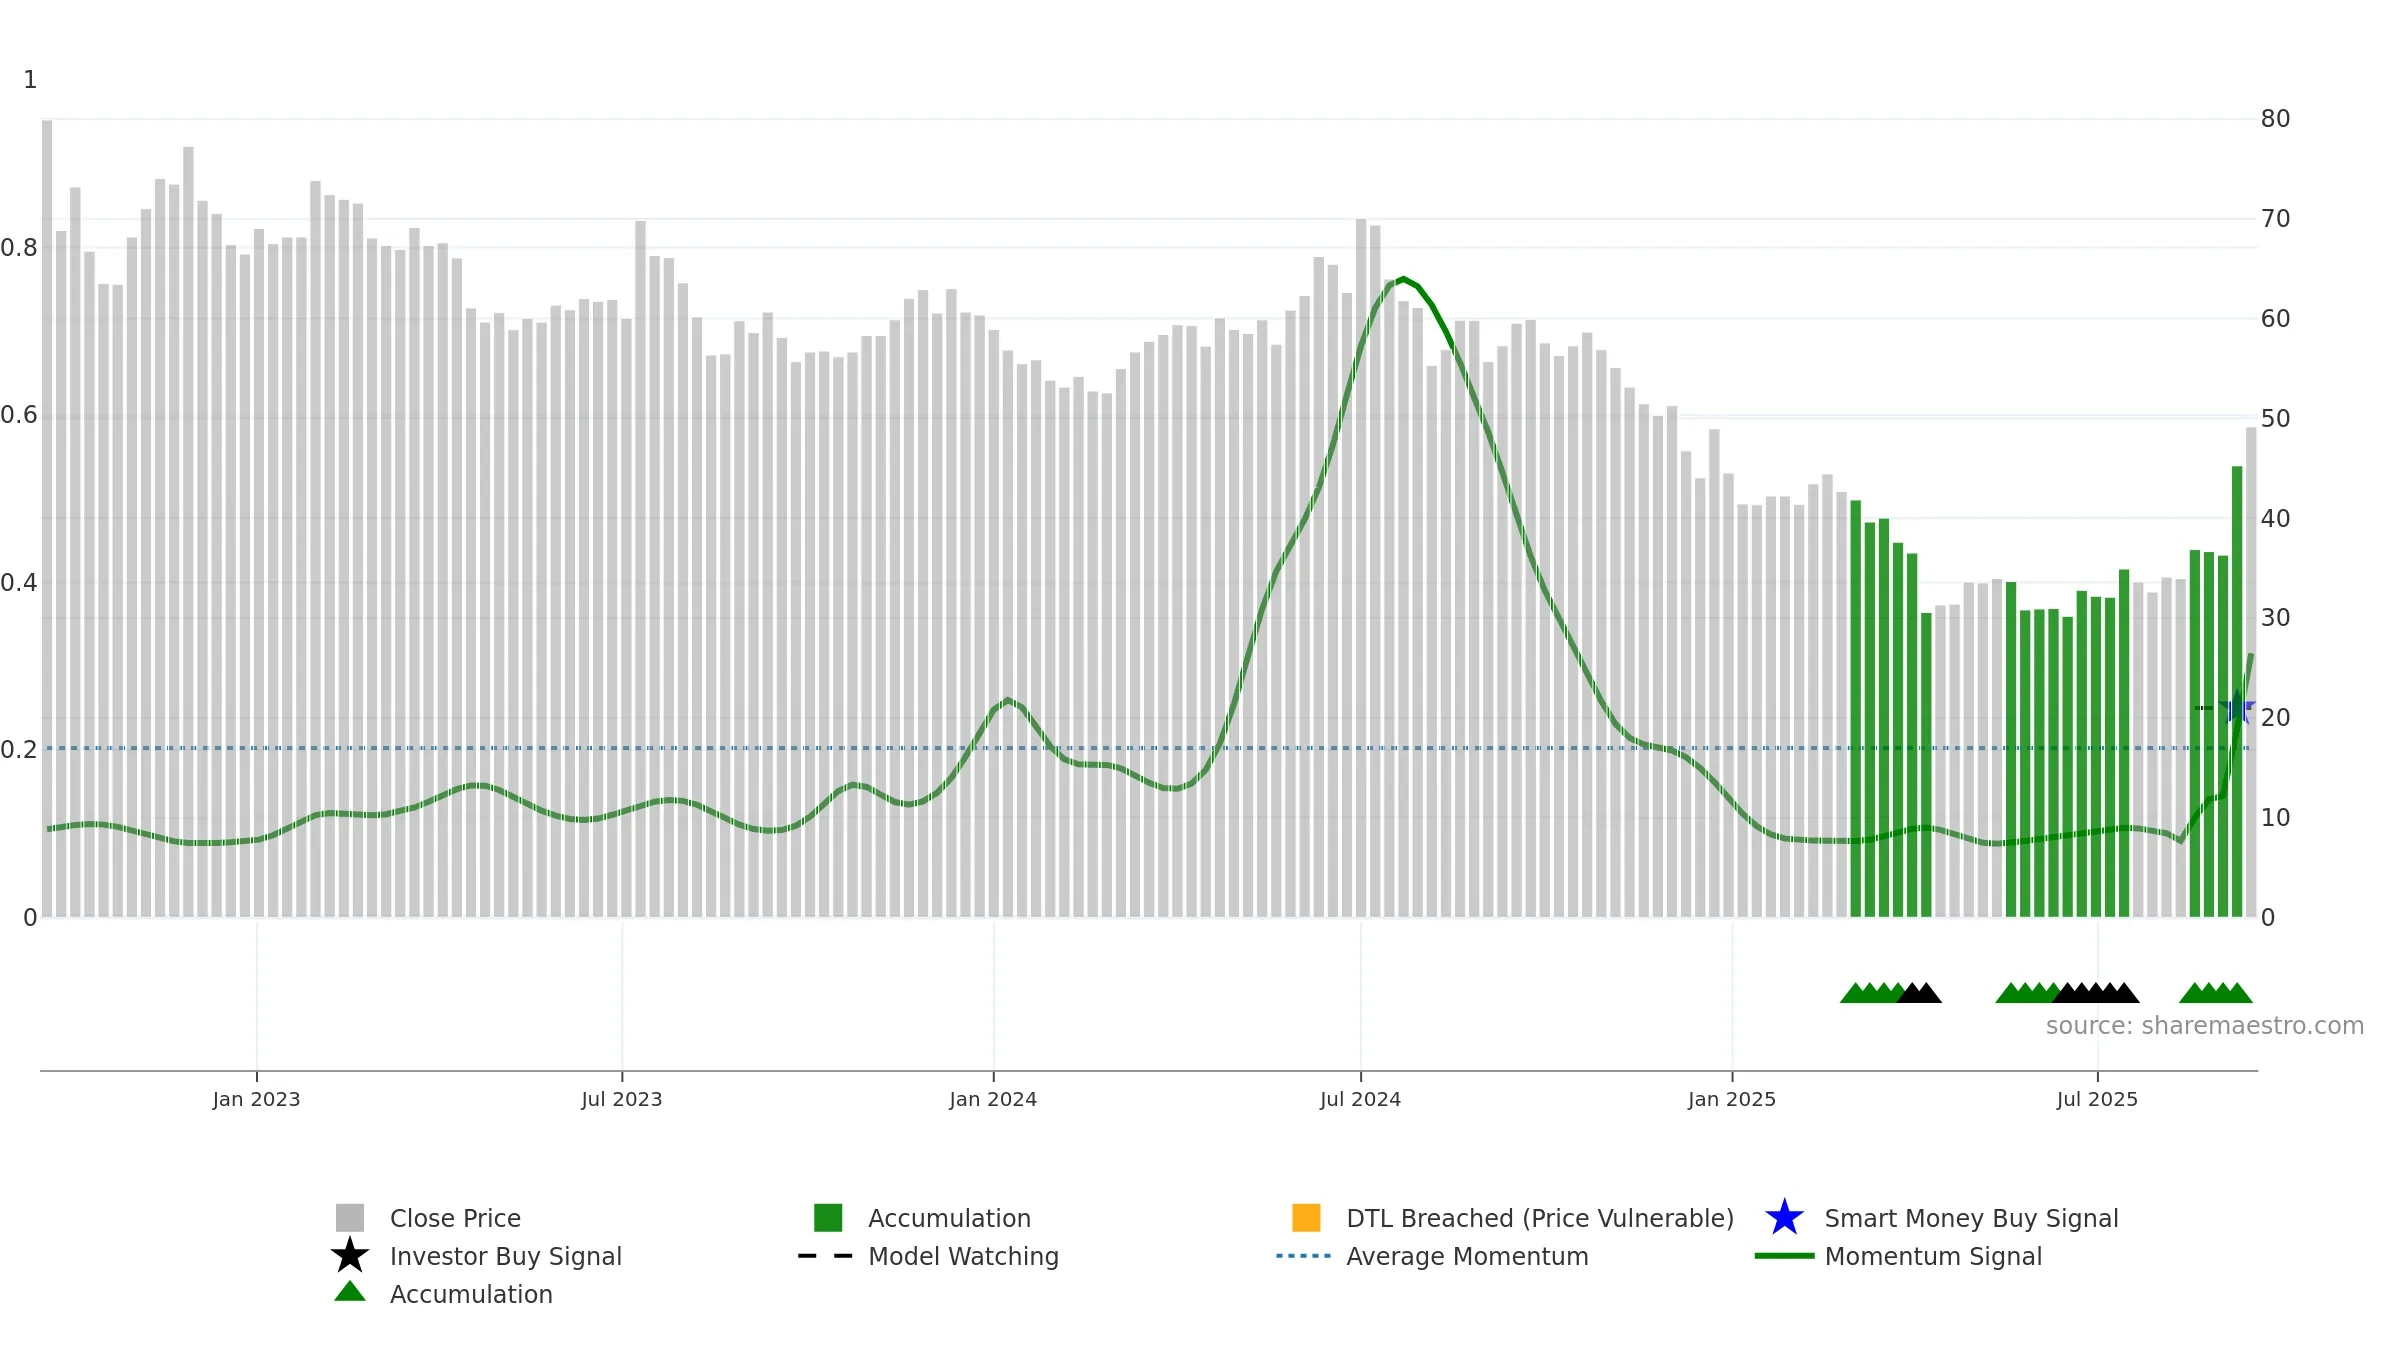Toggle the Close Price legend label
Image resolution: width=2400 pixels, height=1350 pixels.
[455, 1218]
